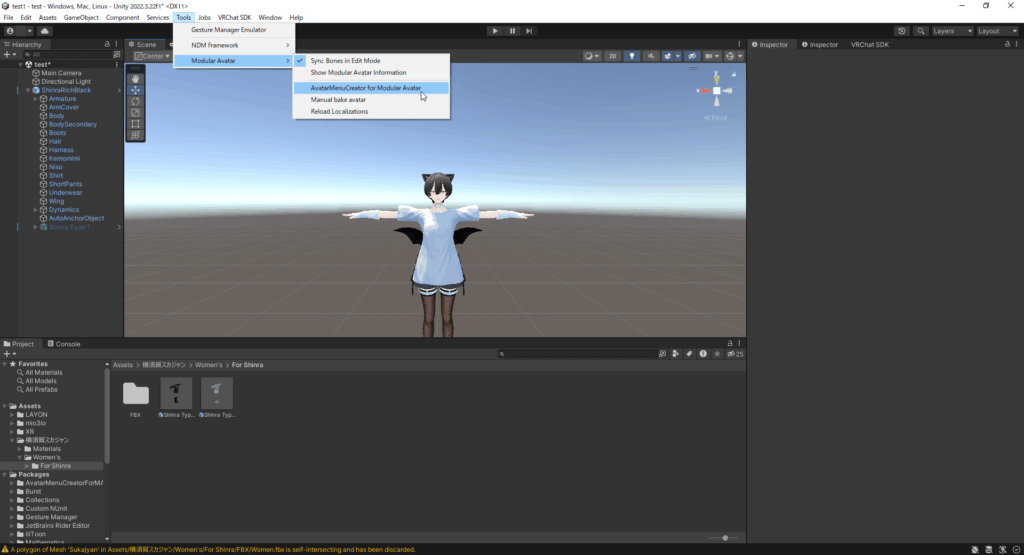This screenshot has height=555, width=1024.
Task: Click Favorites star filter icon
Action: (717, 354)
